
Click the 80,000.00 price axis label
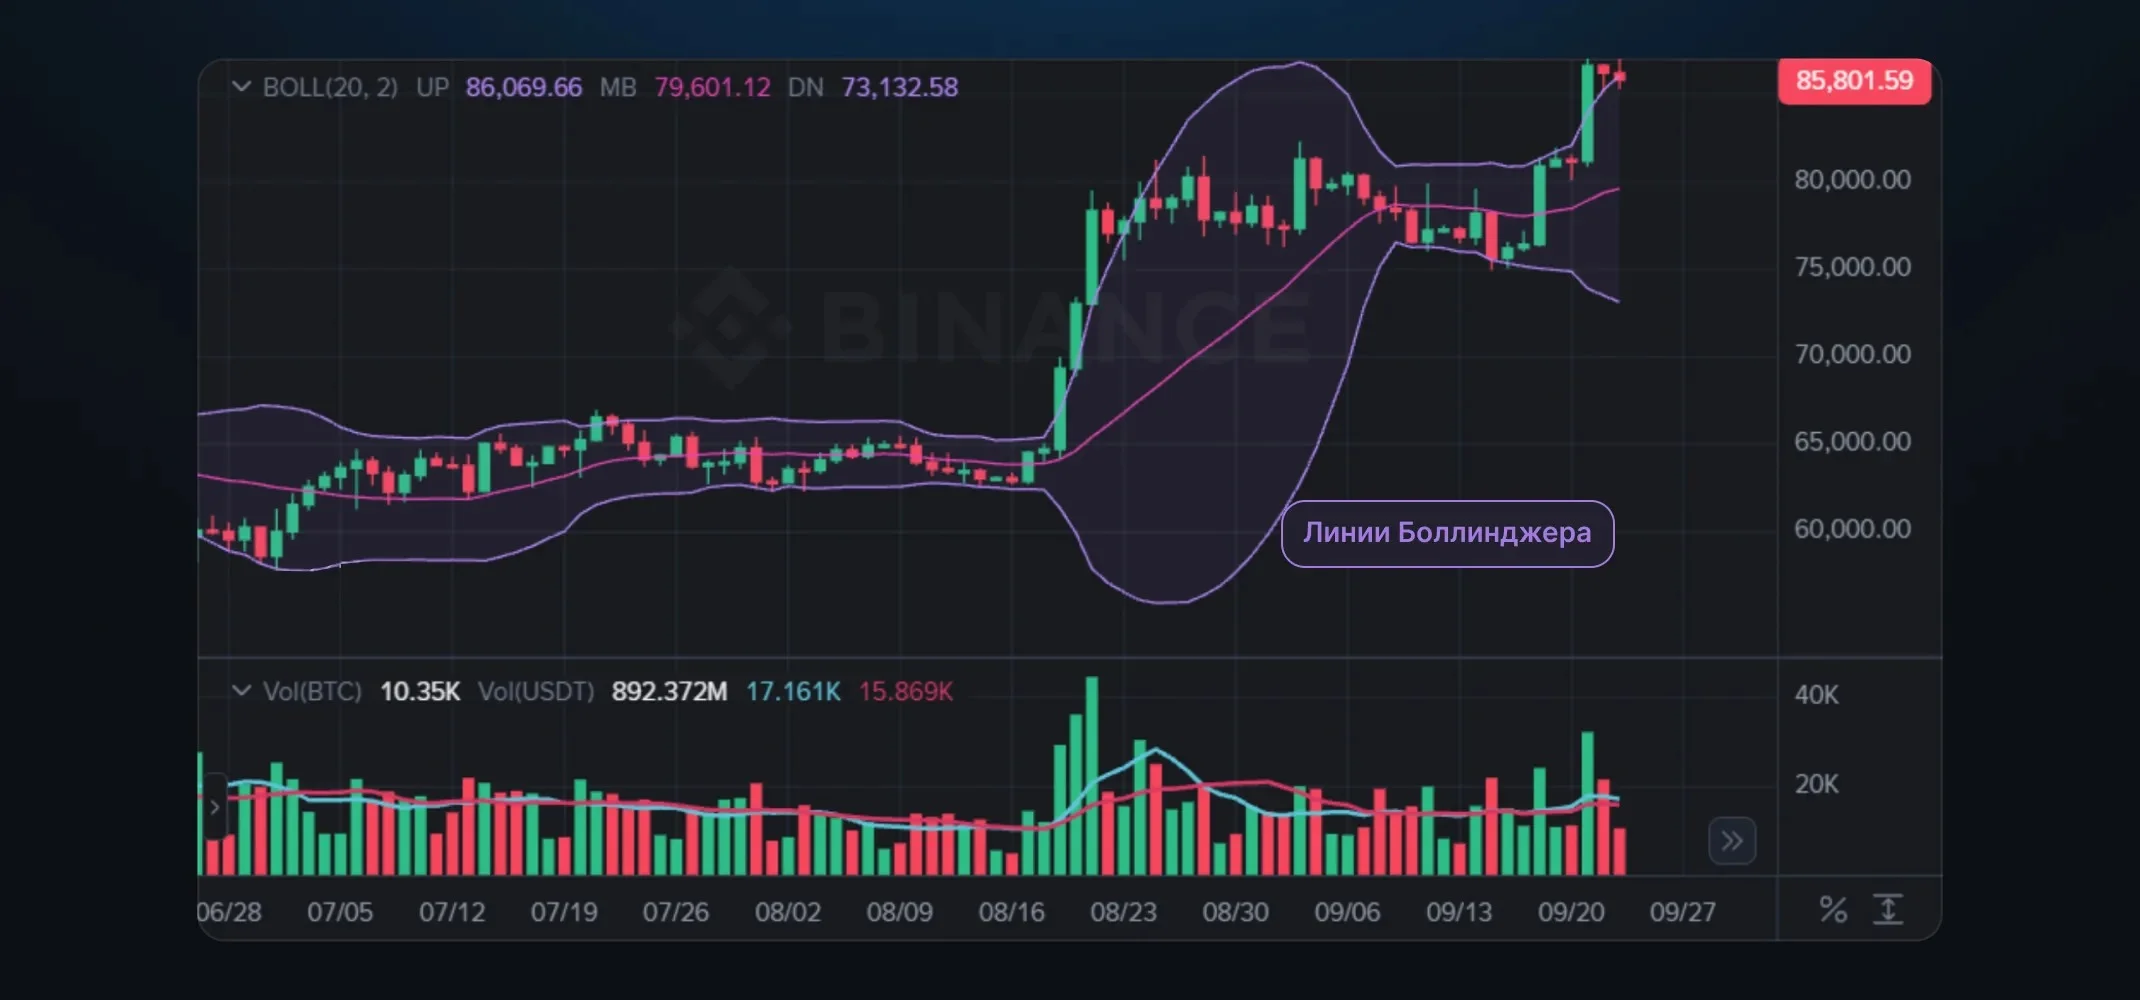1852,180
